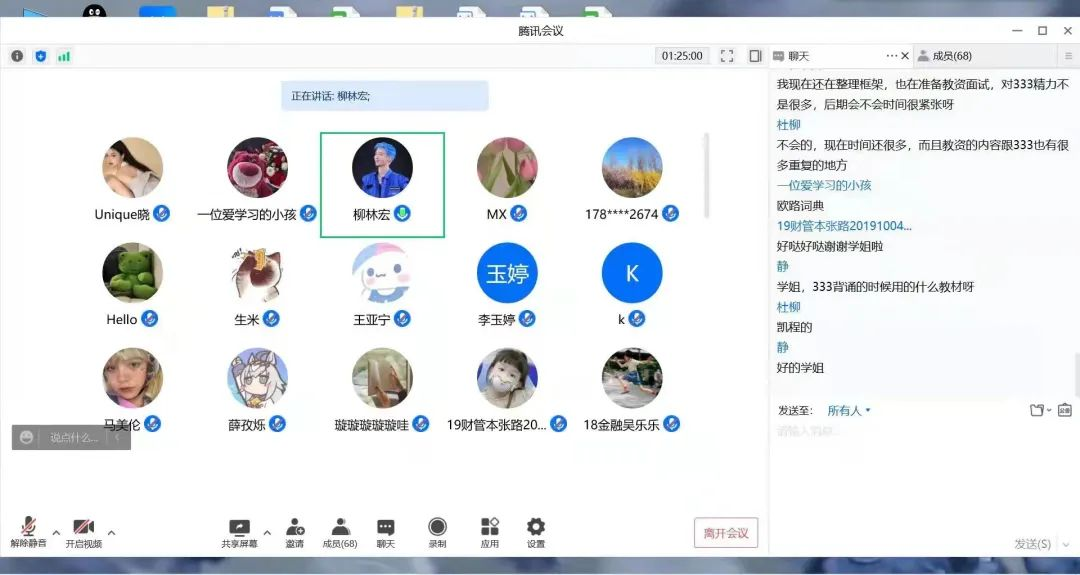
Task: Expand audio options arrow beside 解除静音
Action: (x=56, y=532)
